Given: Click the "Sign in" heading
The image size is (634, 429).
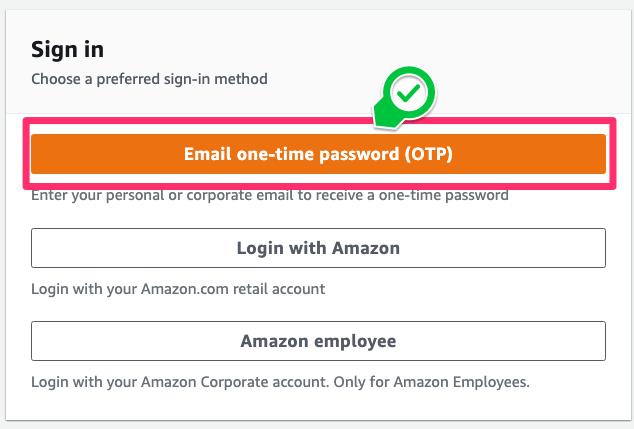Looking at the screenshot, I should [68, 49].
